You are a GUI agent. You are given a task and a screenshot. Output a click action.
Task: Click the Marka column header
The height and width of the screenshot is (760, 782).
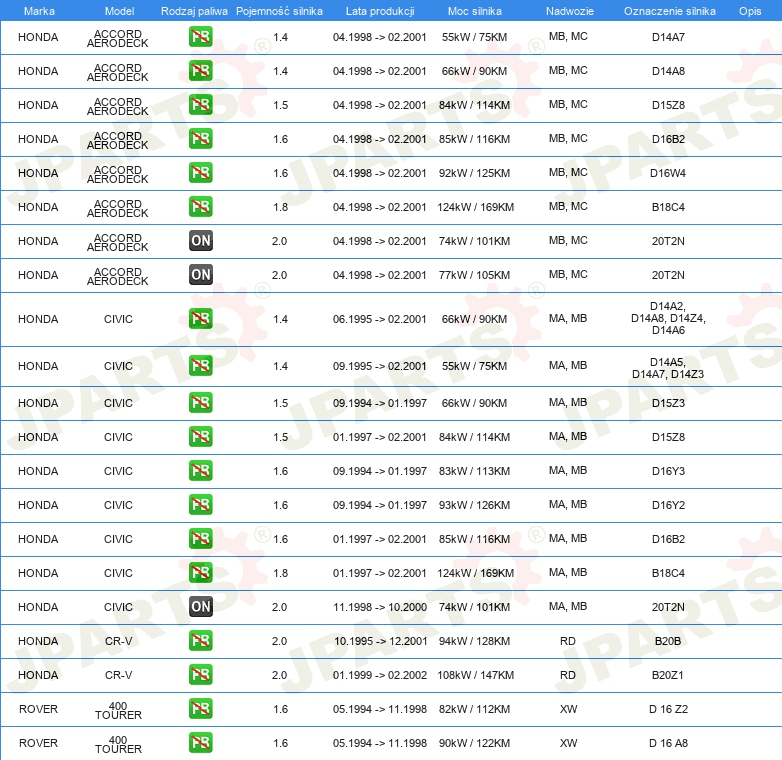(39, 11)
